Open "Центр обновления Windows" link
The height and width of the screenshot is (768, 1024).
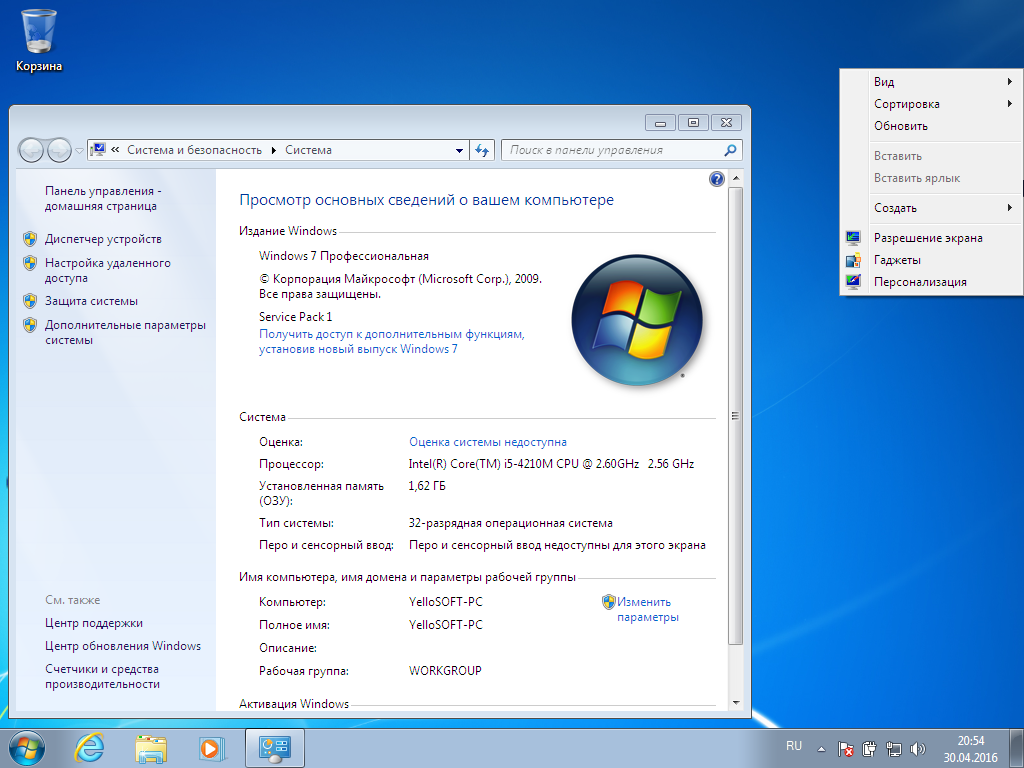(x=123, y=646)
